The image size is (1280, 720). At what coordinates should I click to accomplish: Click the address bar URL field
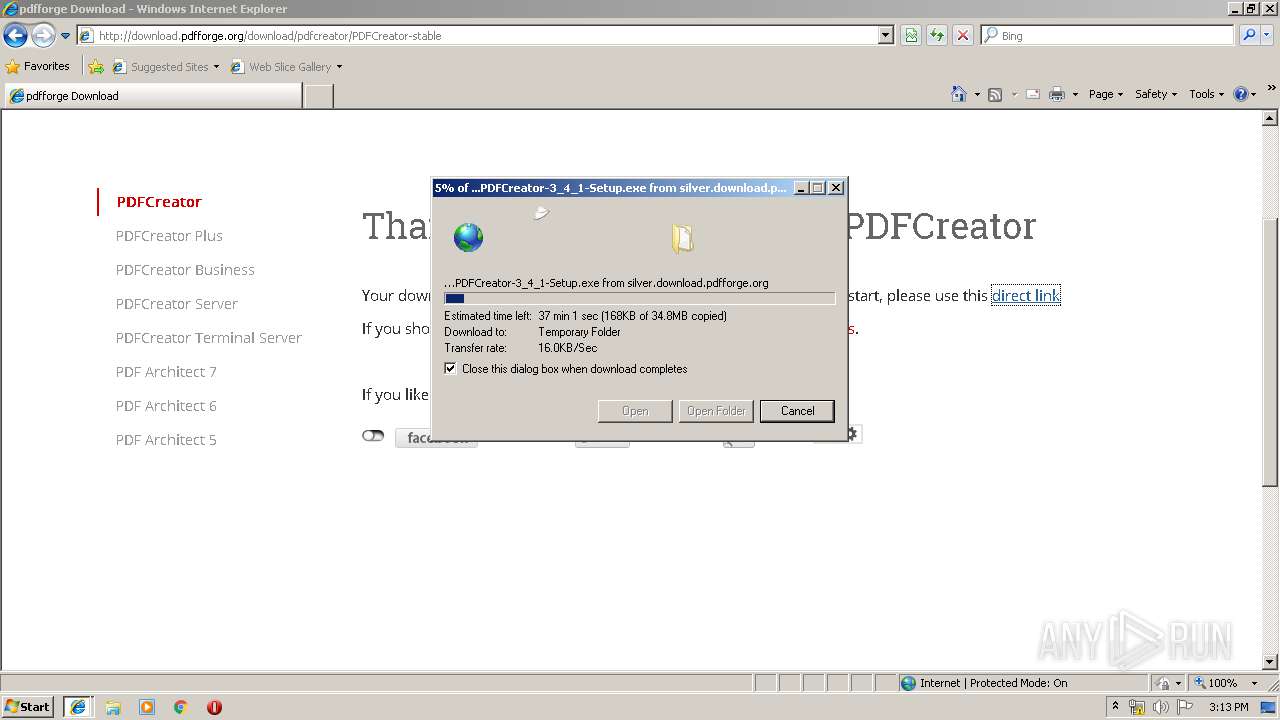(478, 36)
